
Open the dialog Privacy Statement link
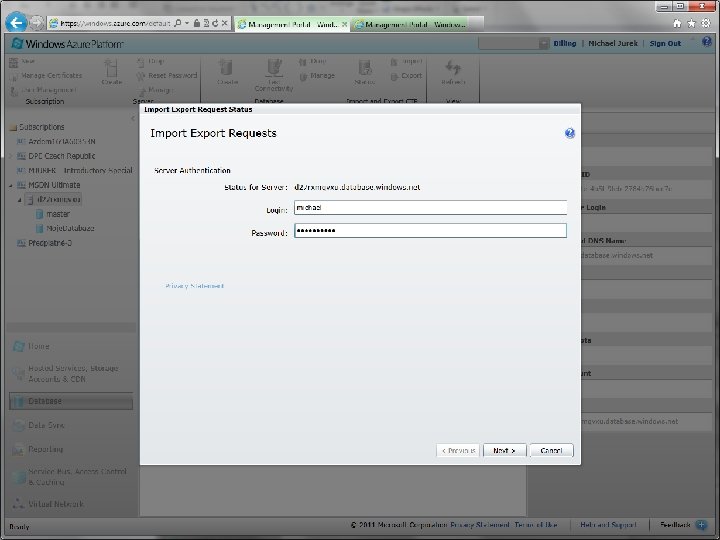click(194, 286)
